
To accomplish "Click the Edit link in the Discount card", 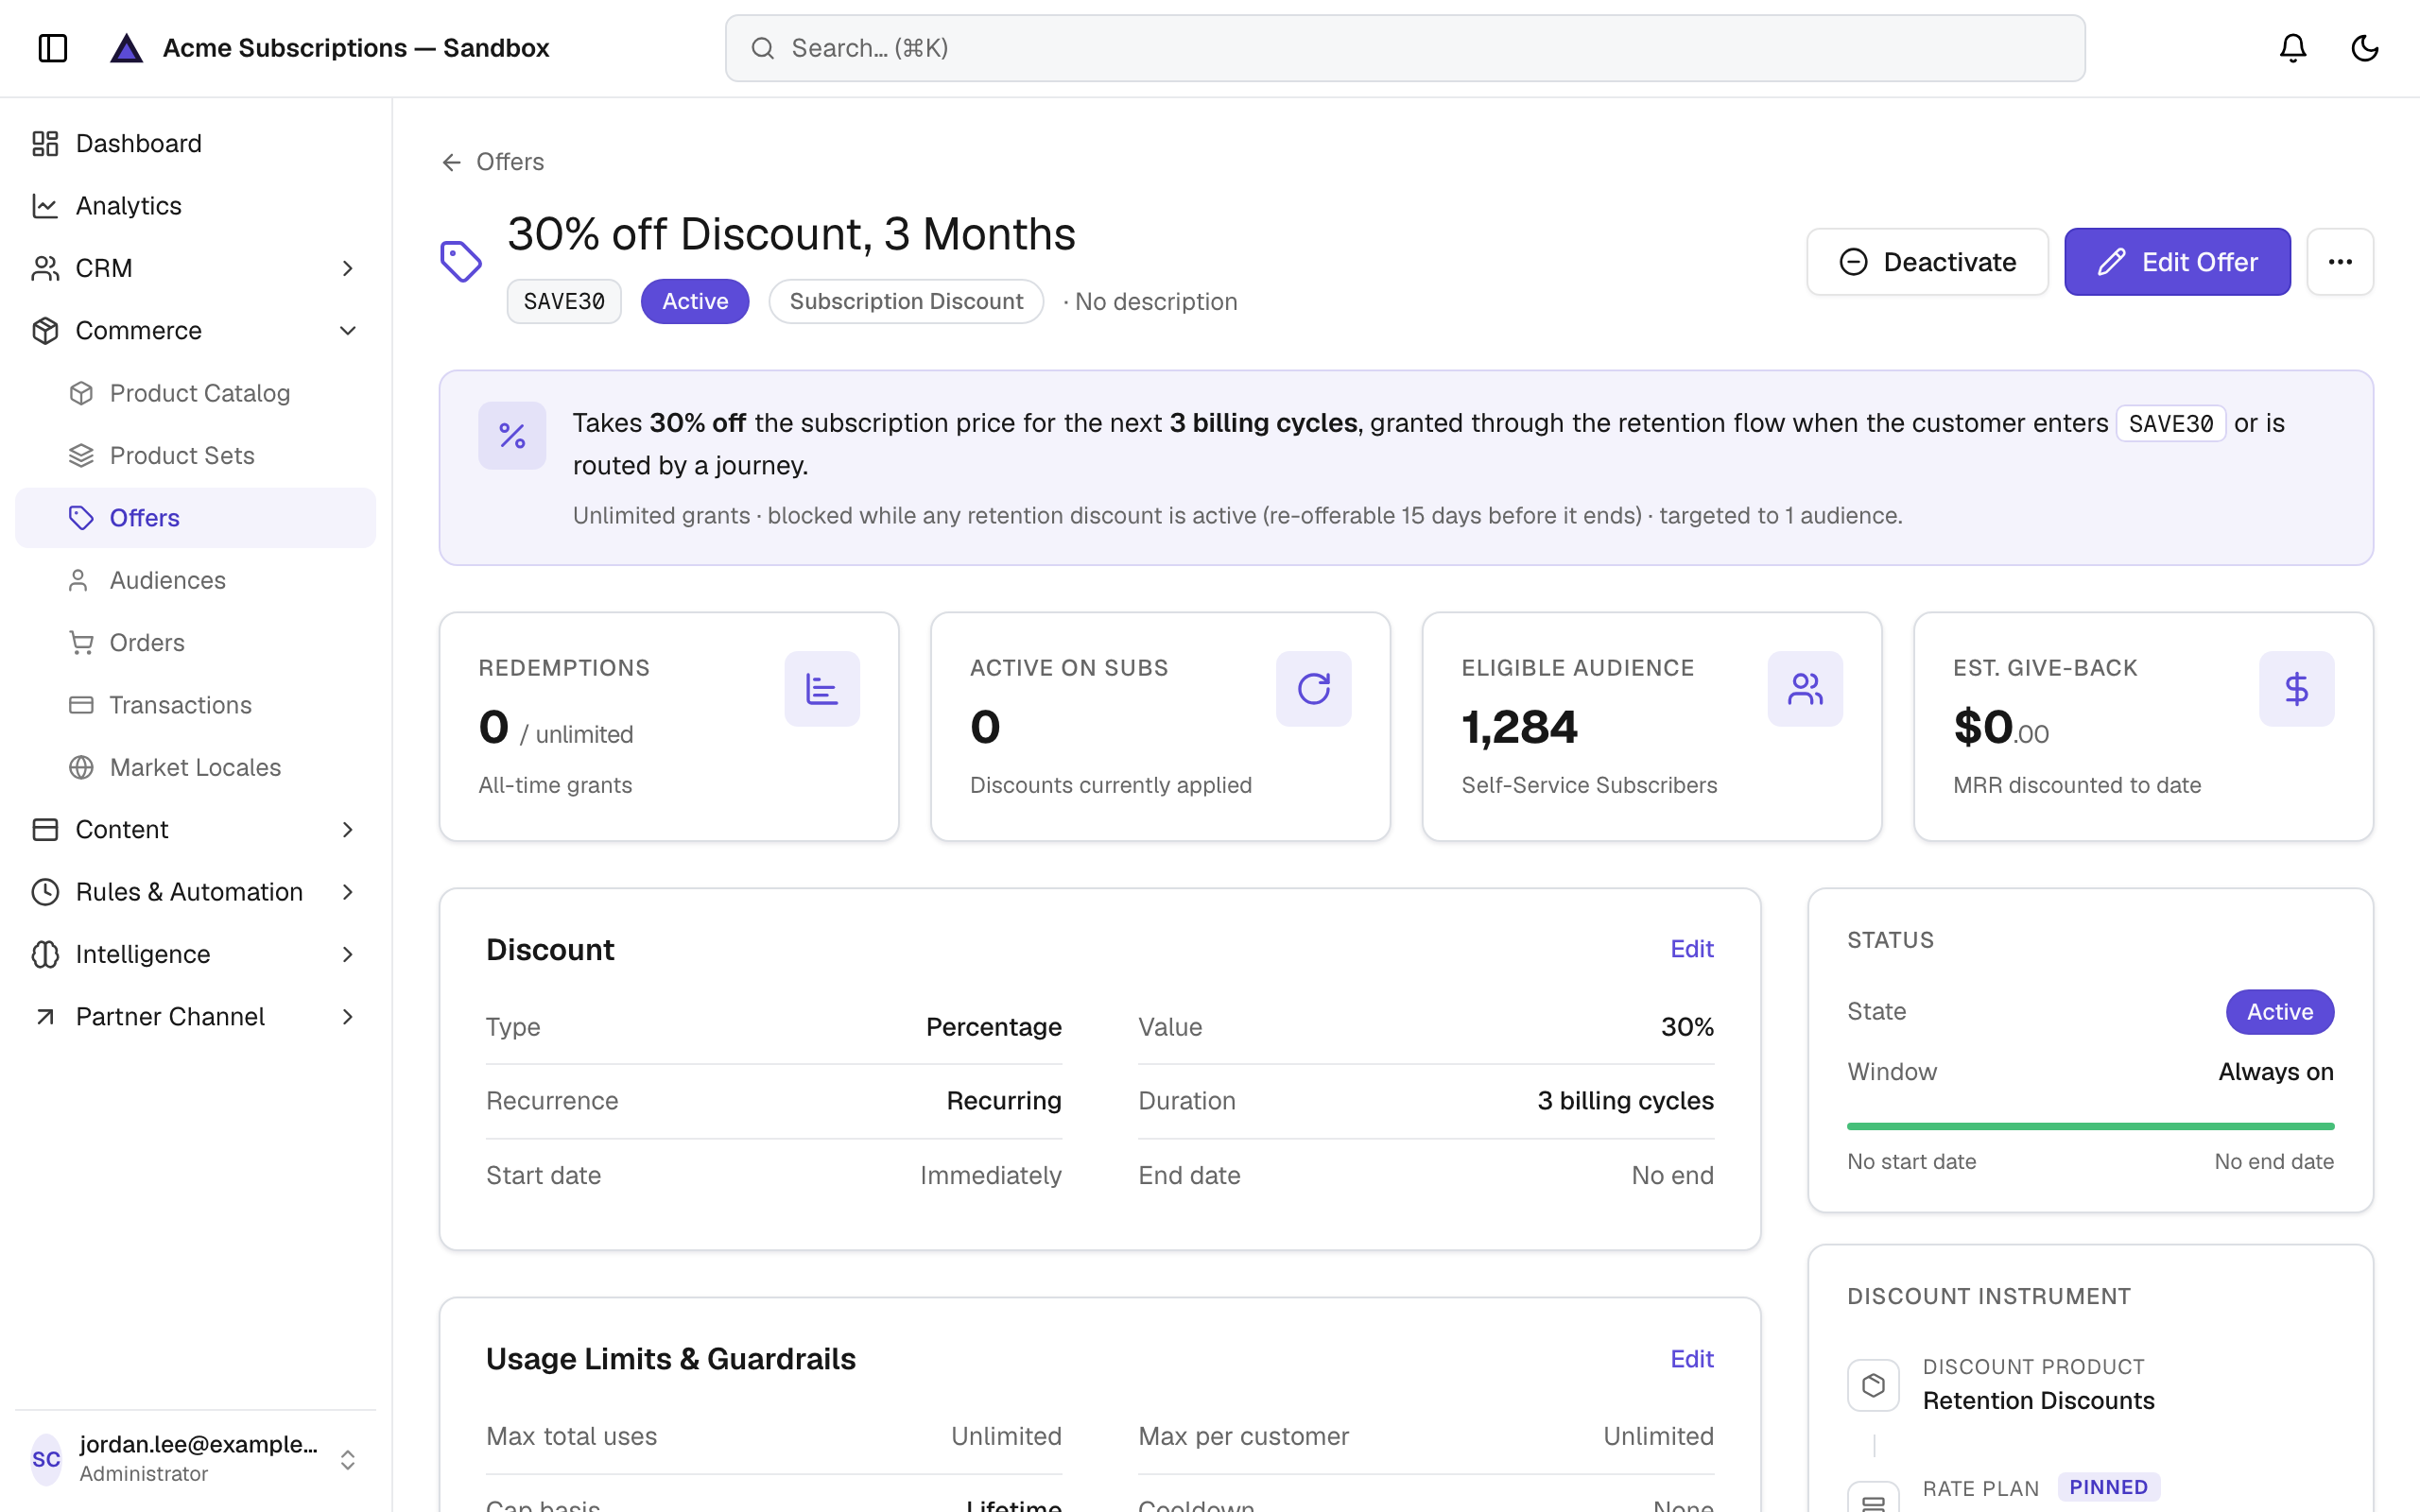I will [1691, 949].
